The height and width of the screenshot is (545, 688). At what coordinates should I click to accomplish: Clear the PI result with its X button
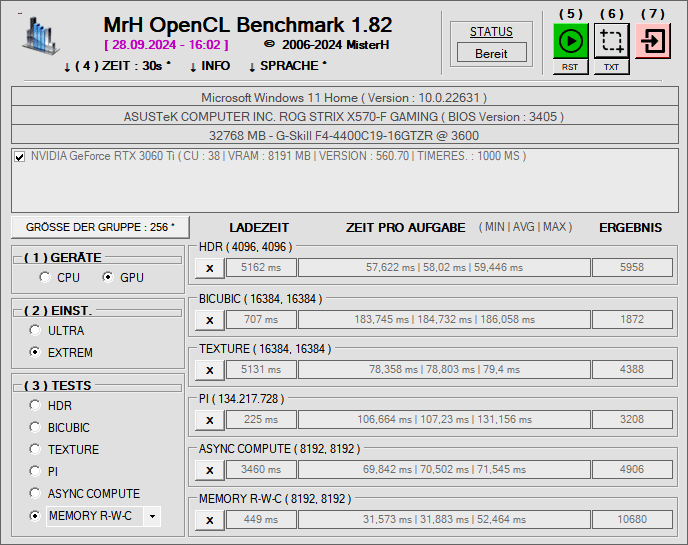point(210,420)
